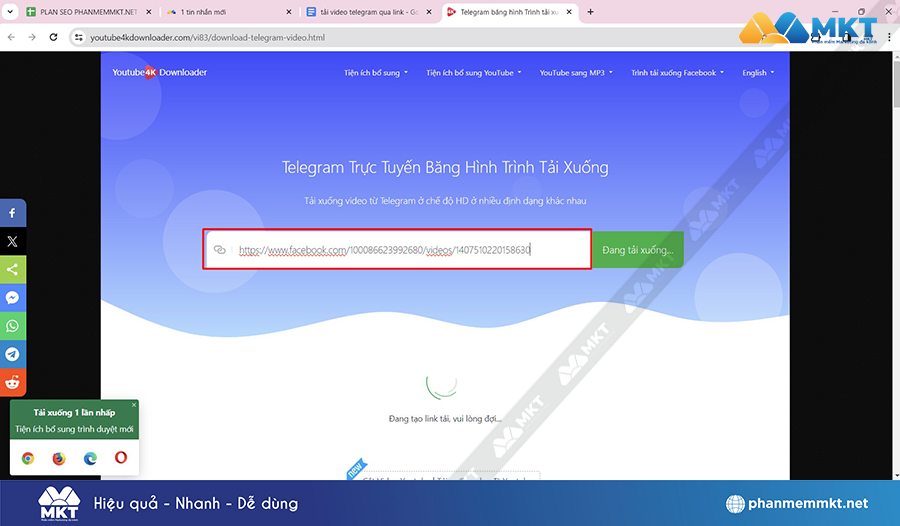Share page via Facebook sidebar icon
Viewport: 900px width, 526px height.
[x=13, y=213]
